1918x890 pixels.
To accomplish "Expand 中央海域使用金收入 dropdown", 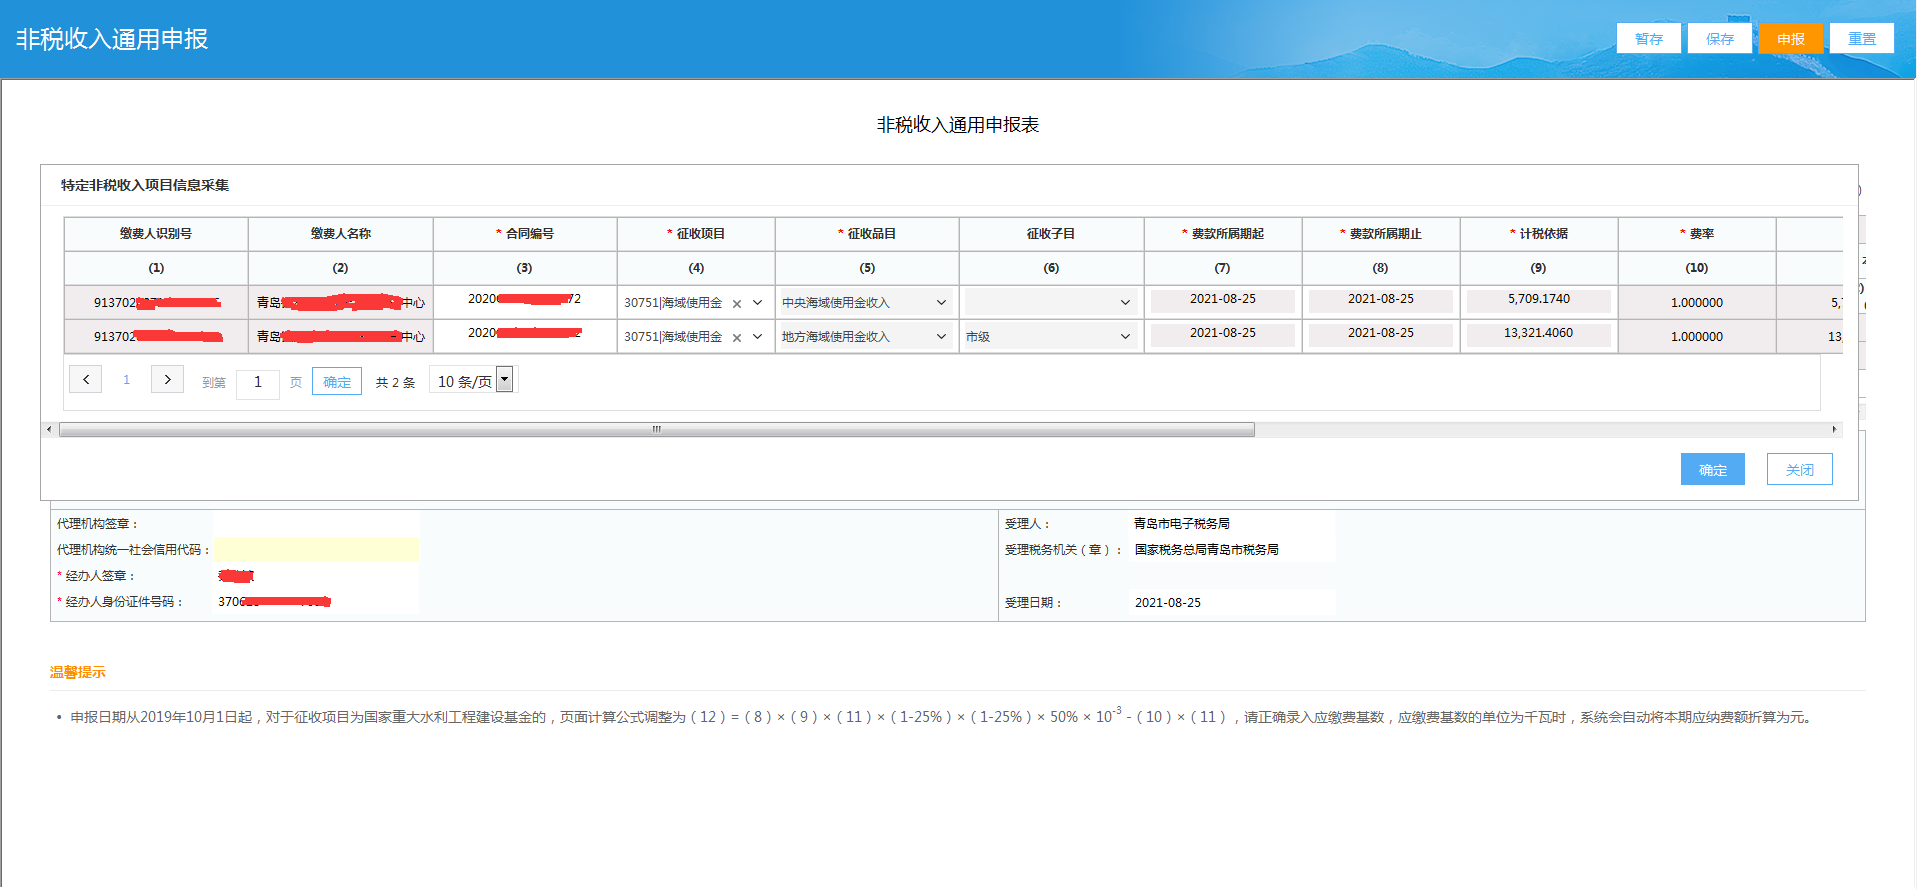I will [941, 303].
